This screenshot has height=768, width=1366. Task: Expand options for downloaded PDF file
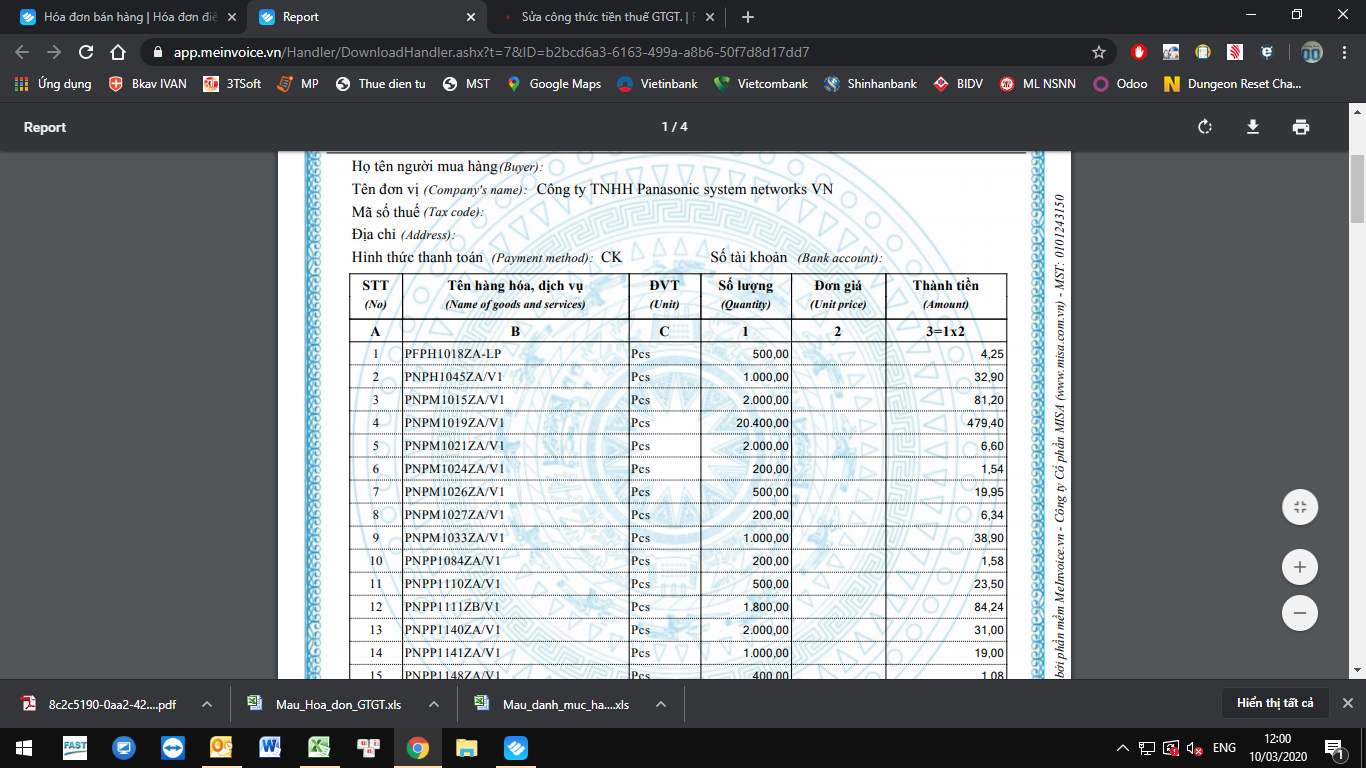pyautogui.click(x=206, y=704)
